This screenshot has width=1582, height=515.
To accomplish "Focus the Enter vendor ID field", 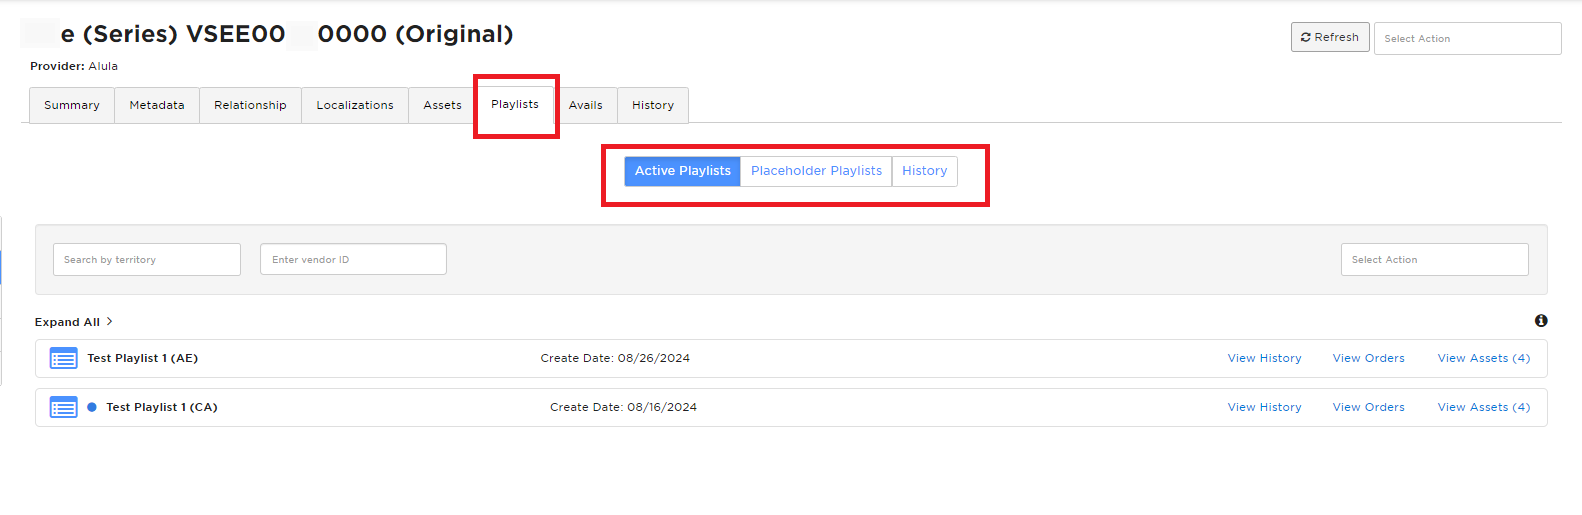I will (x=353, y=259).
